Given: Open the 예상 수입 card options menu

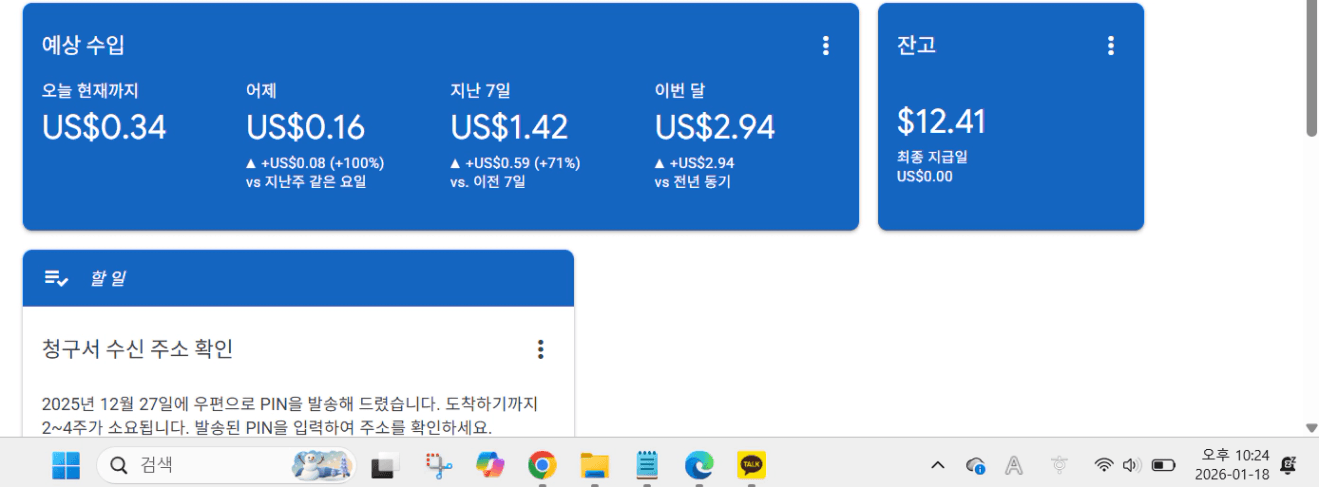Looking at the screenshot, I should coord(825,45).
